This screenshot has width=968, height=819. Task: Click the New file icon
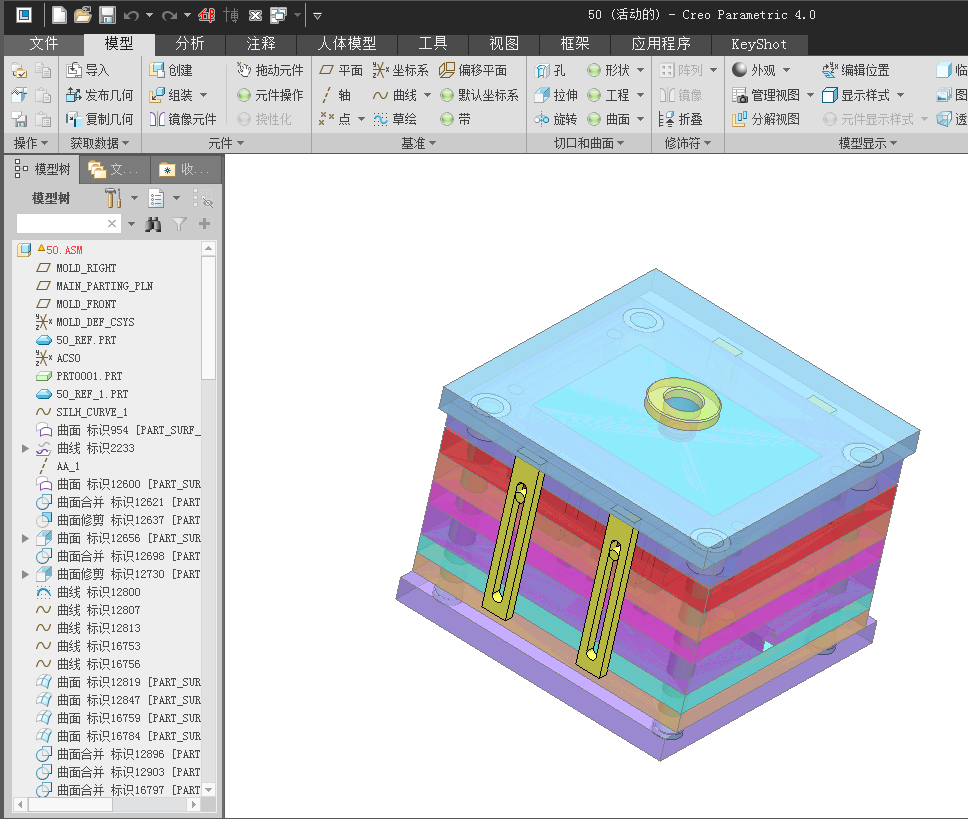pyautogui.click(x=59, y=15)
